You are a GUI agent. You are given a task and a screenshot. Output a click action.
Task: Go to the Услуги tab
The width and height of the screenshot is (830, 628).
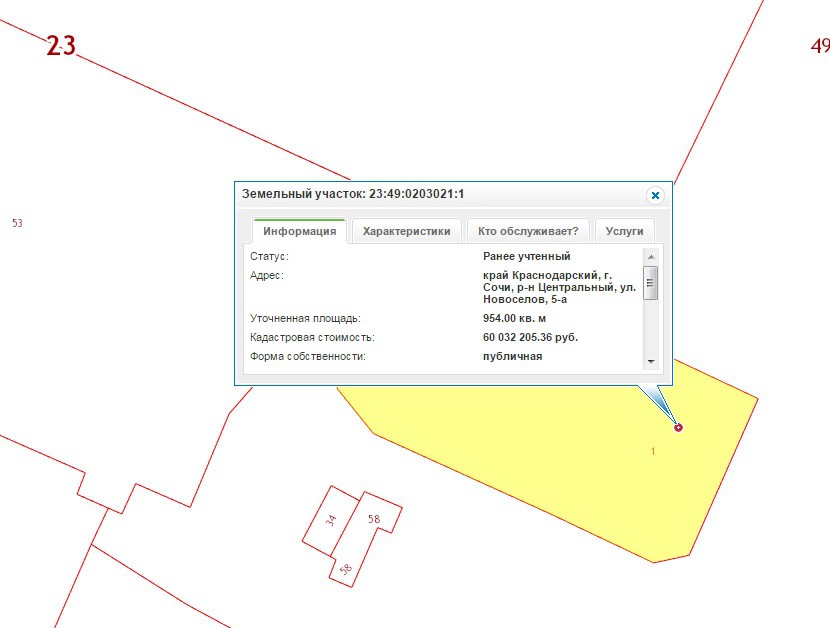[625, 231]
